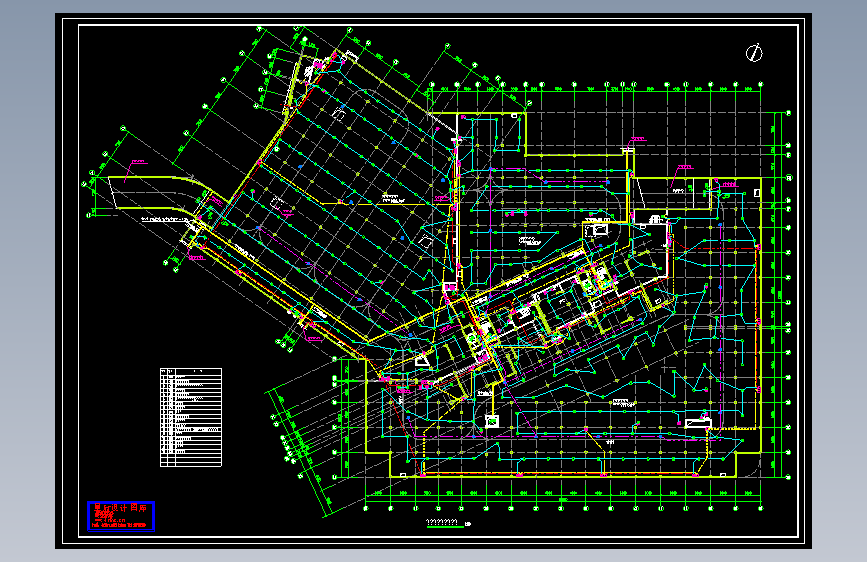
Task: Select the white legend table
Action: tap(191, 418)
